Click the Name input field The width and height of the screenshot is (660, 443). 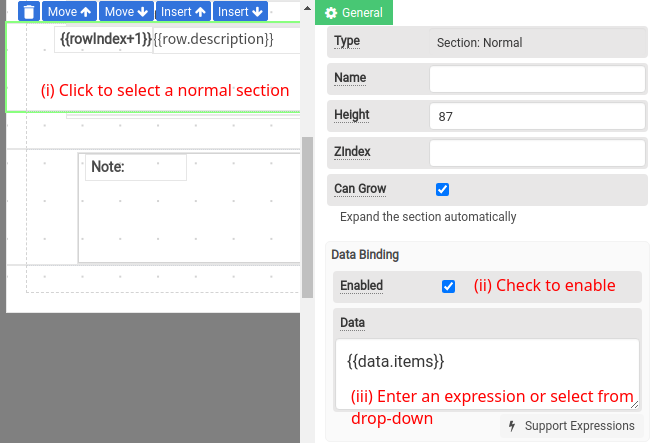click(x=537, y=78)
